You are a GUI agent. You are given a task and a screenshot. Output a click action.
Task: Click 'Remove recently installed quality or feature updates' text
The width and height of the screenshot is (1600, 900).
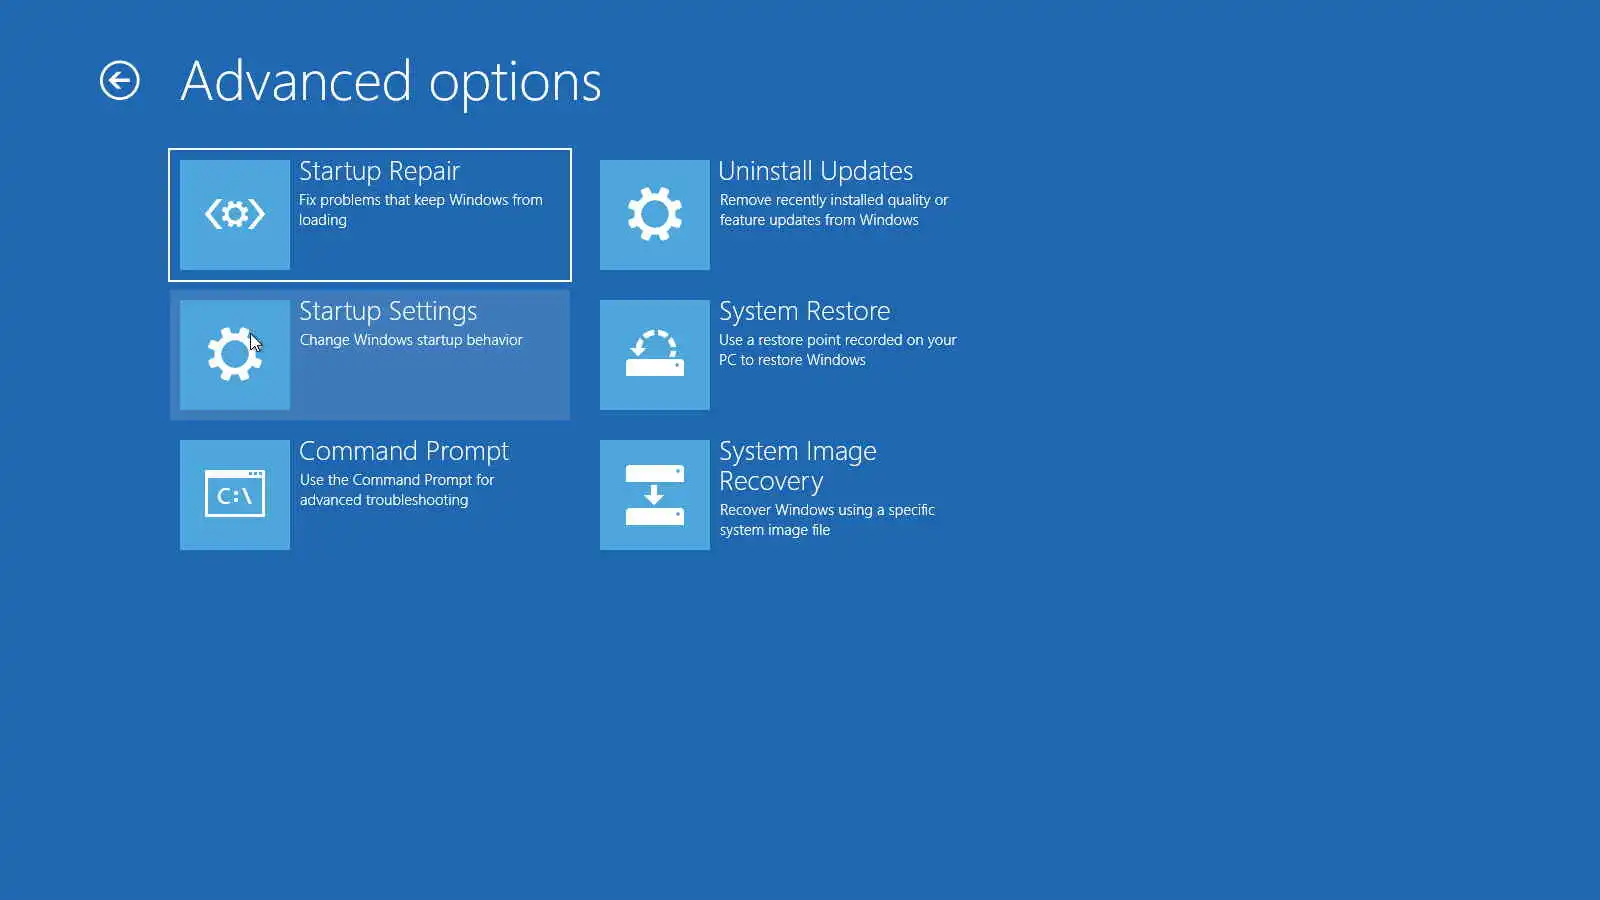click(x=834, y=210)
